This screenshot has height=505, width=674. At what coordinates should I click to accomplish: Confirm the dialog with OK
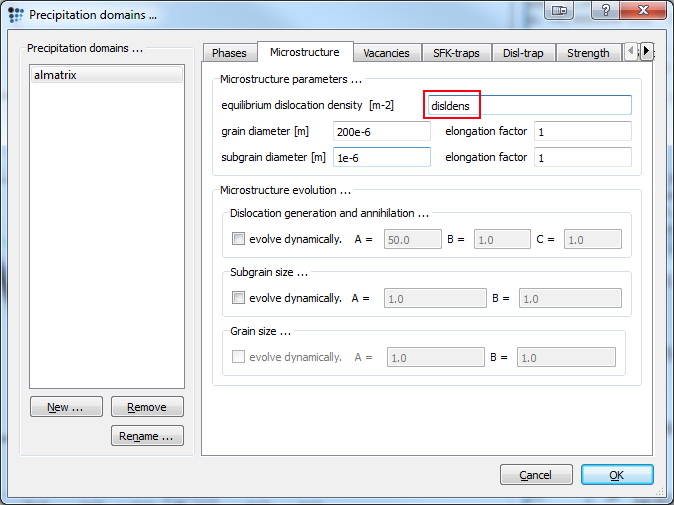(616, 475)
